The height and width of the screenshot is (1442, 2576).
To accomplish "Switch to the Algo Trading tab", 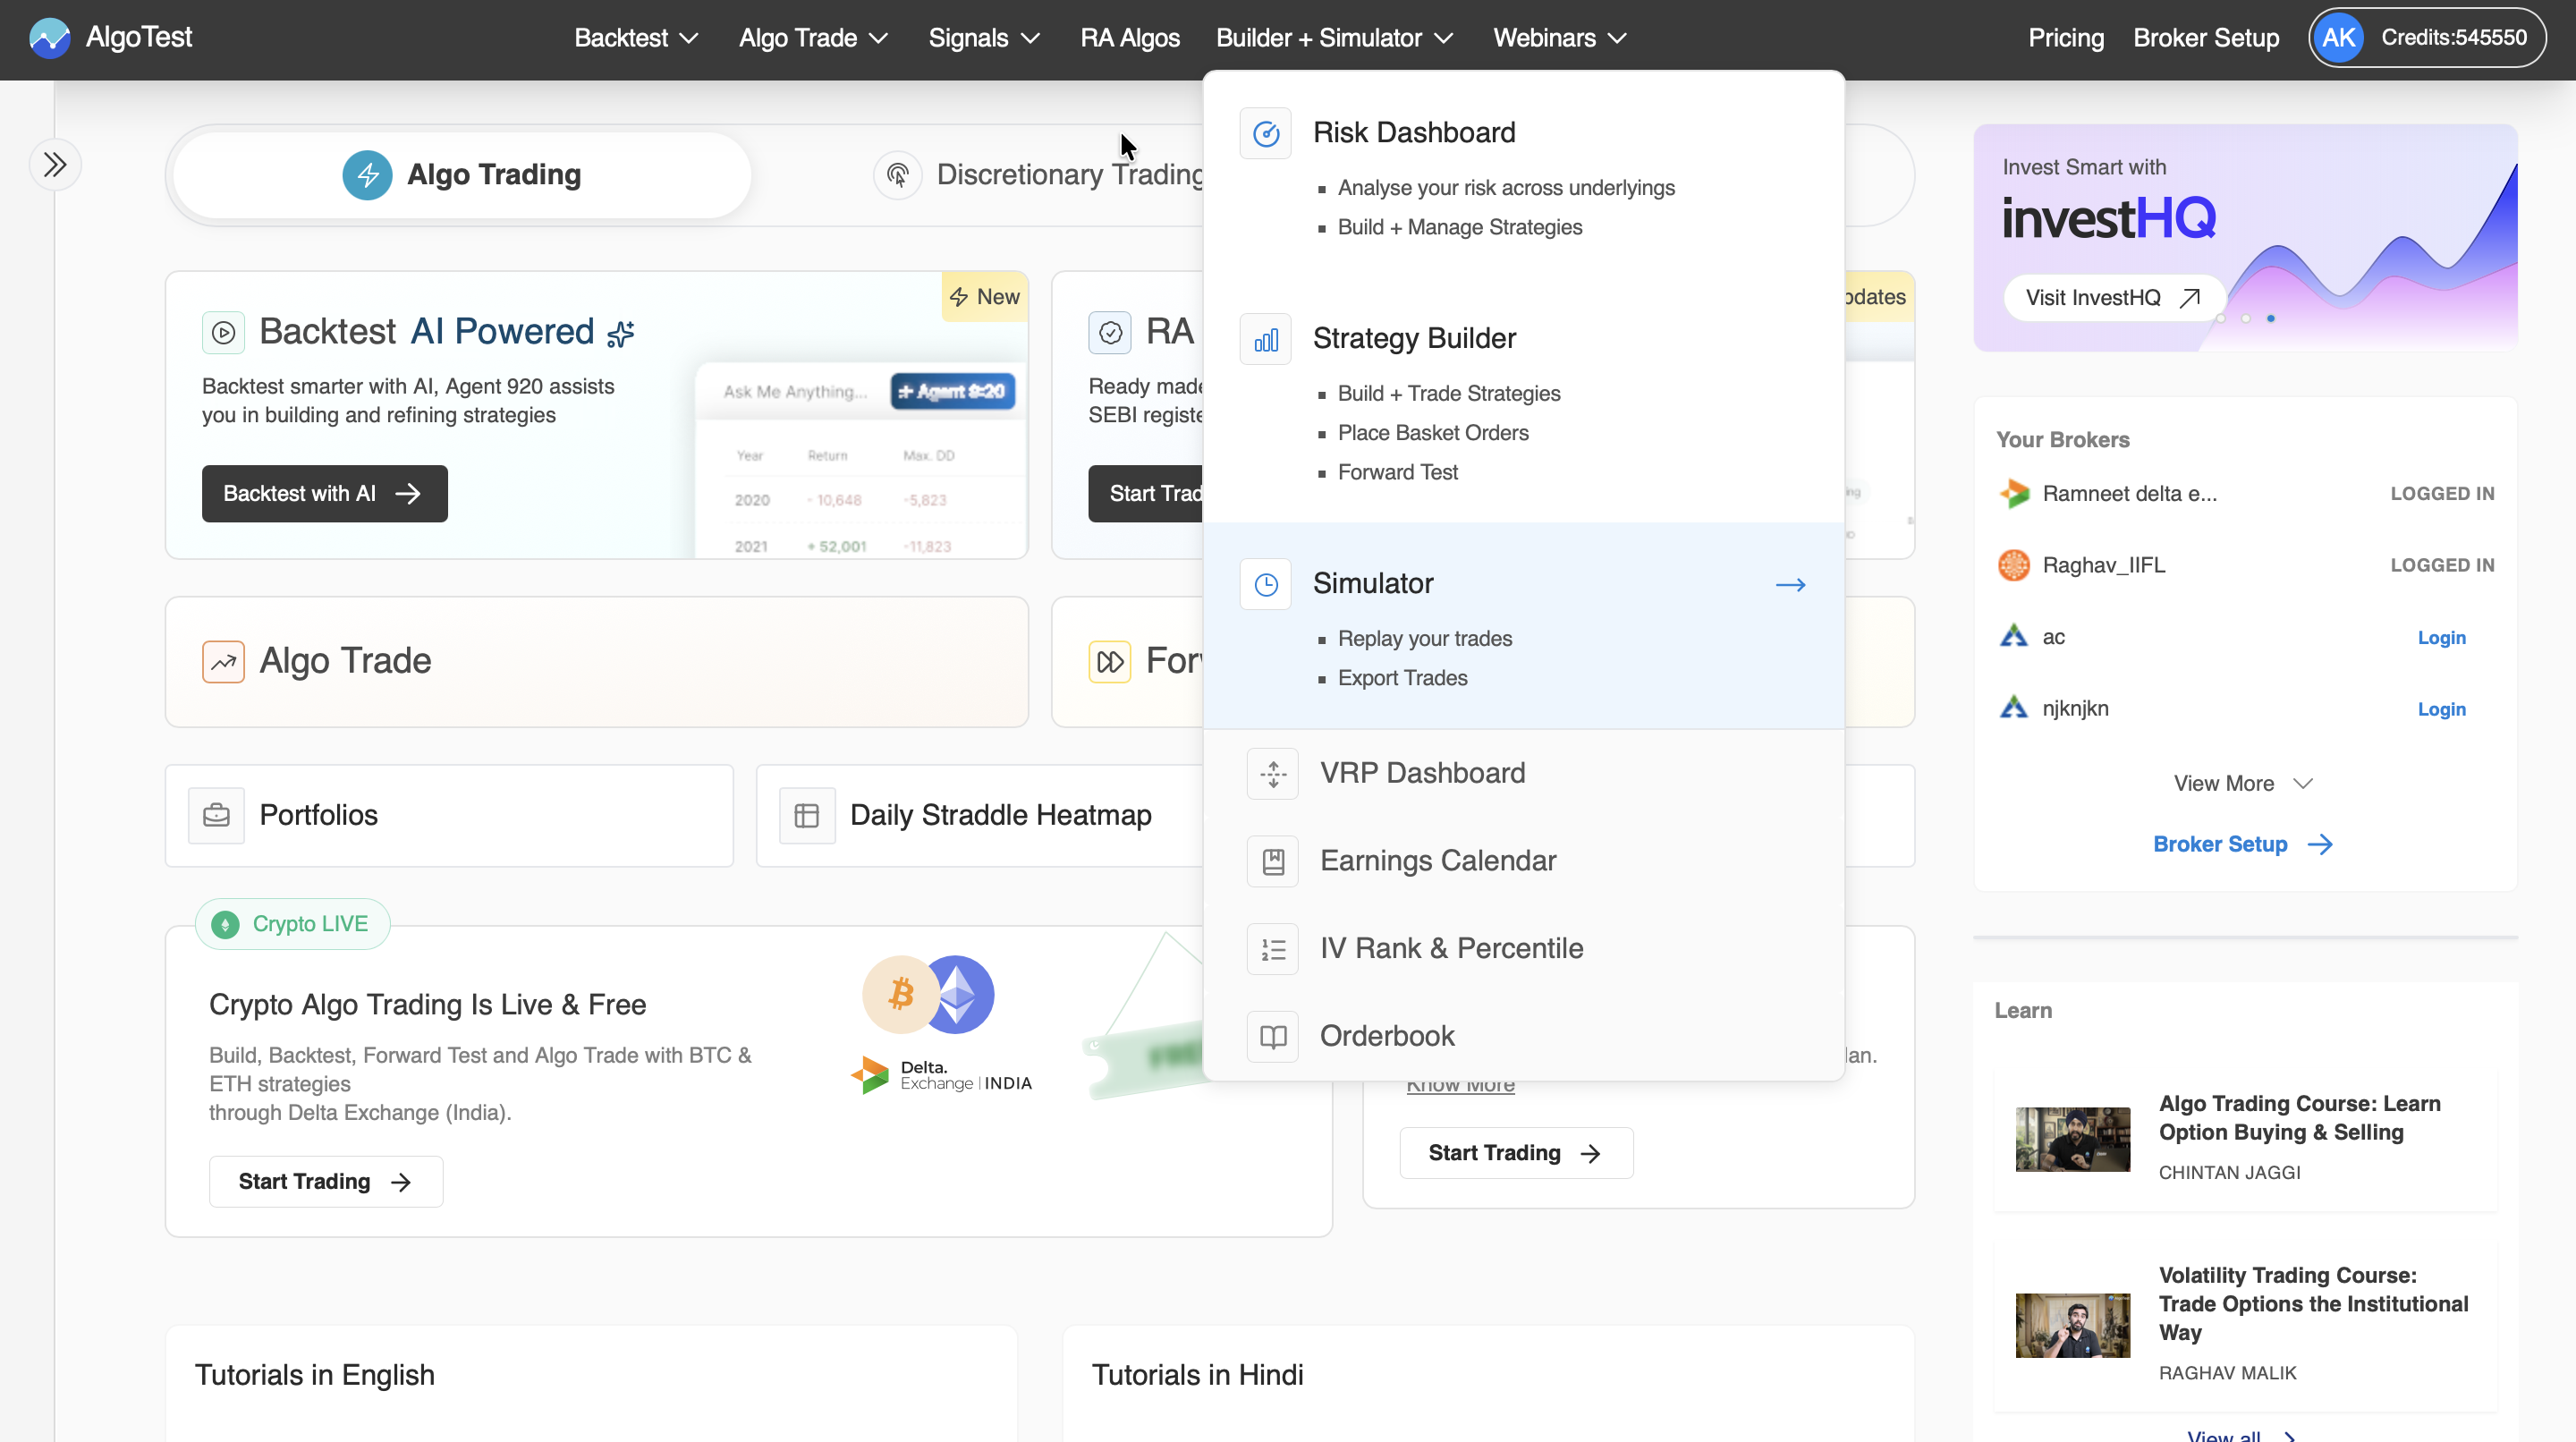I will coord(462,174).
